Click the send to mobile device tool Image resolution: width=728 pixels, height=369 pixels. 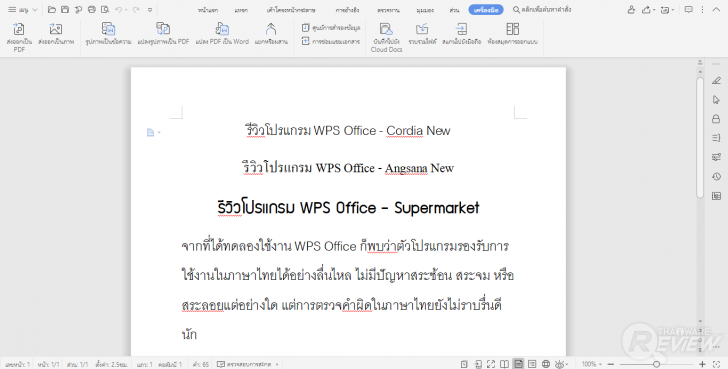point(462,33)
